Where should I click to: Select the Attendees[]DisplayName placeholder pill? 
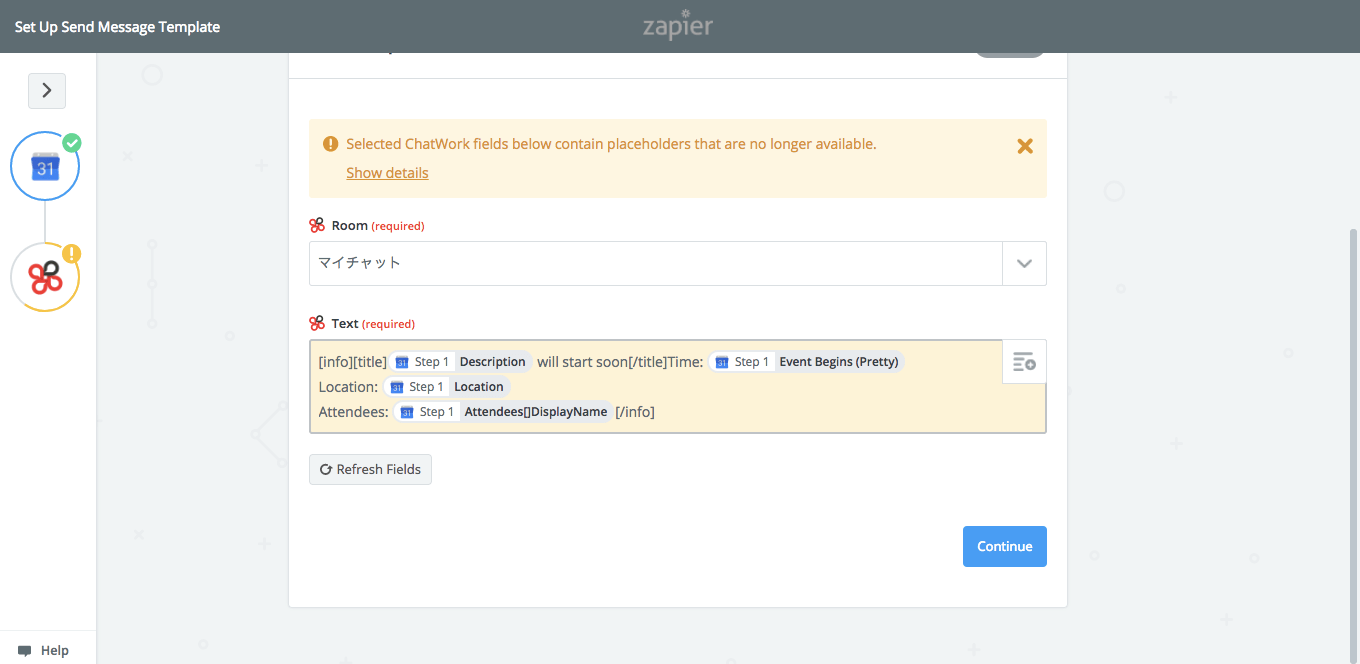[x=502, y=412]
